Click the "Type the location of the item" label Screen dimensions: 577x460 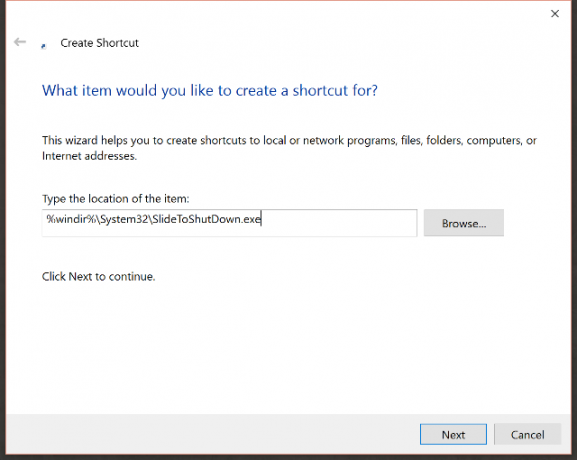[x=116, y=199]
